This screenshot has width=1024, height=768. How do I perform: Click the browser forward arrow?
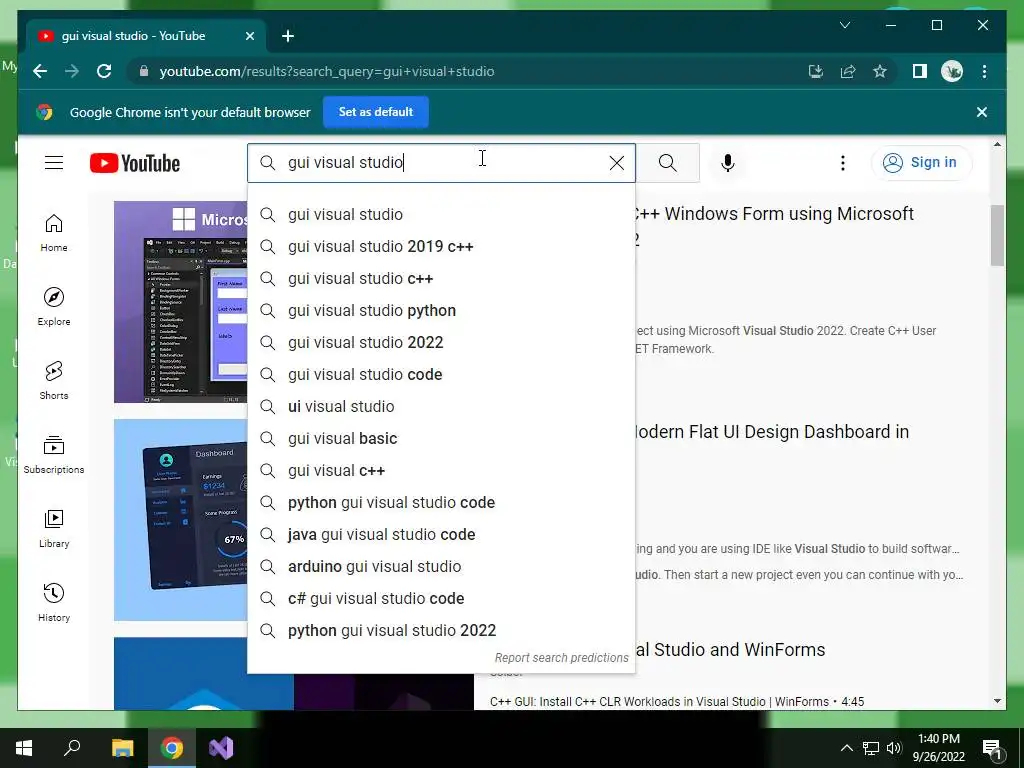tap(72, 71)
